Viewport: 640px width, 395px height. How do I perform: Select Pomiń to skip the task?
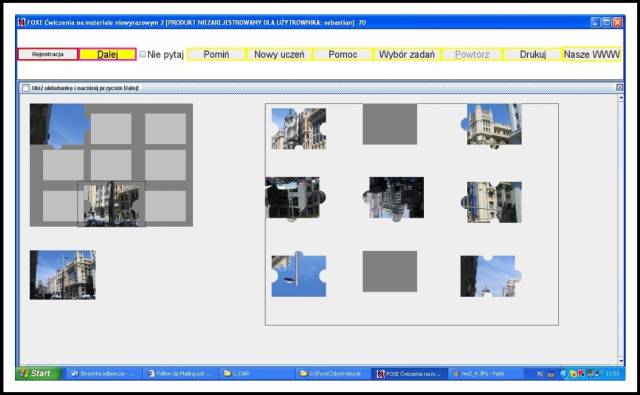[216, 54]
